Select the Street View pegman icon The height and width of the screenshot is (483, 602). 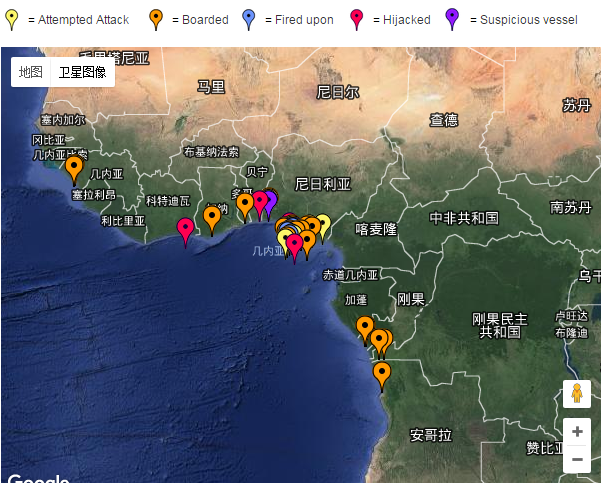click(577, 394)
